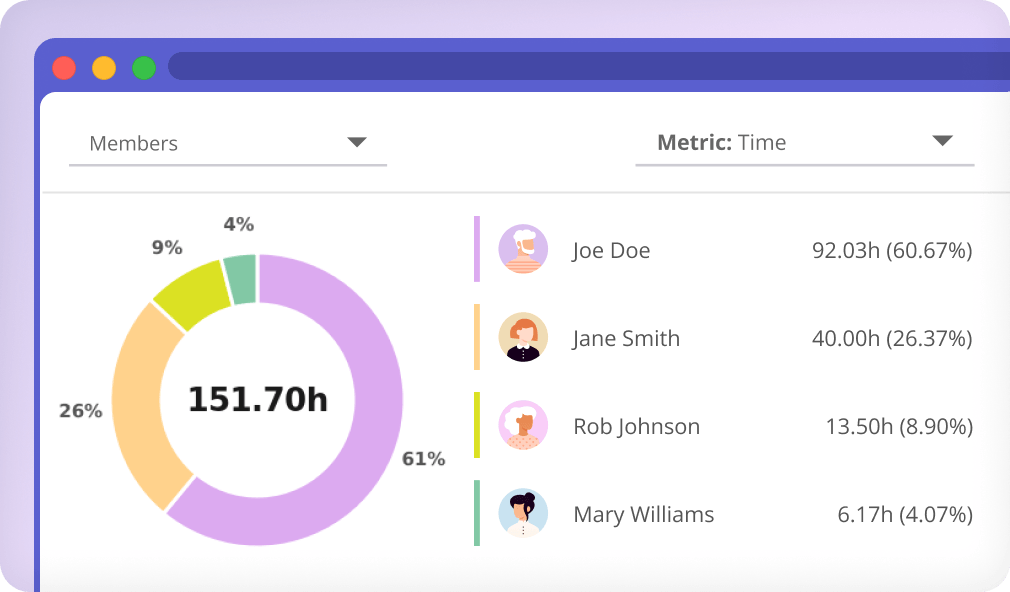The height and width of the screenshot is (592, 1010).
Task: Click the 4% chart label
Action: tap(239, 224)
